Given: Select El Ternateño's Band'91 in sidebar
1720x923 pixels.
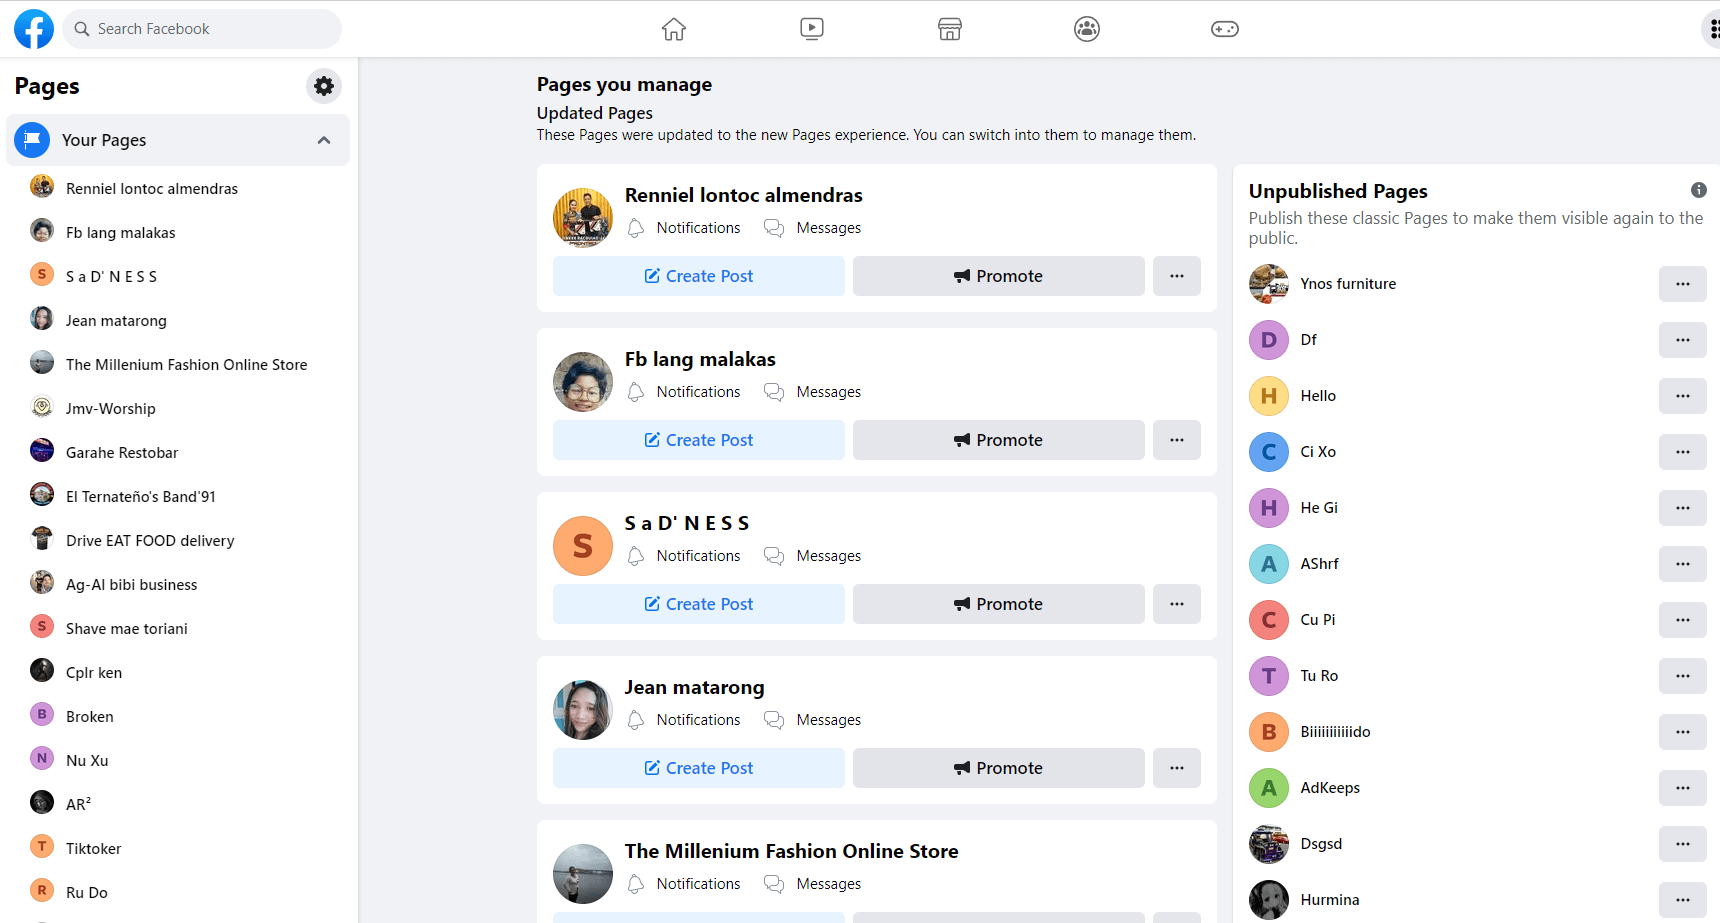Looking at the screenshot, I should click(178, 496).
